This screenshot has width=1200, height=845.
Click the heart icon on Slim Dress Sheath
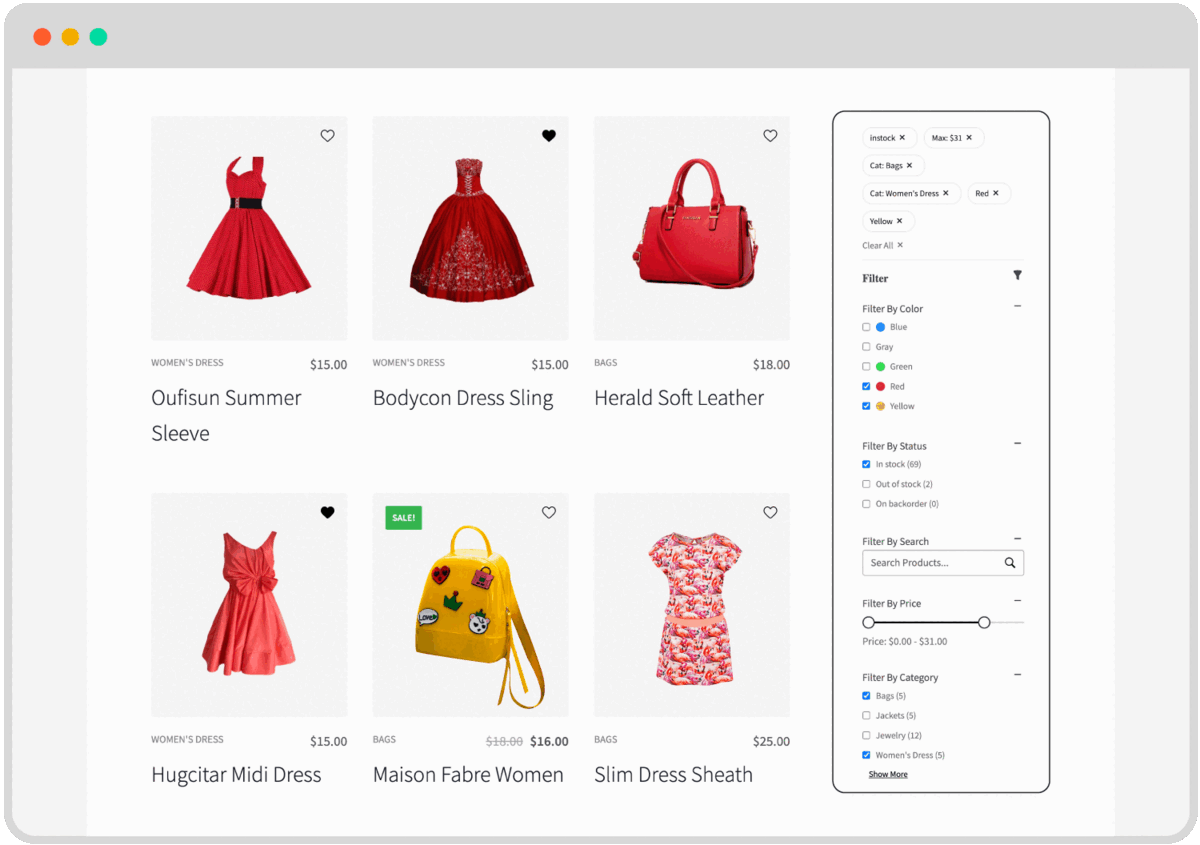[x=770, y=512]
